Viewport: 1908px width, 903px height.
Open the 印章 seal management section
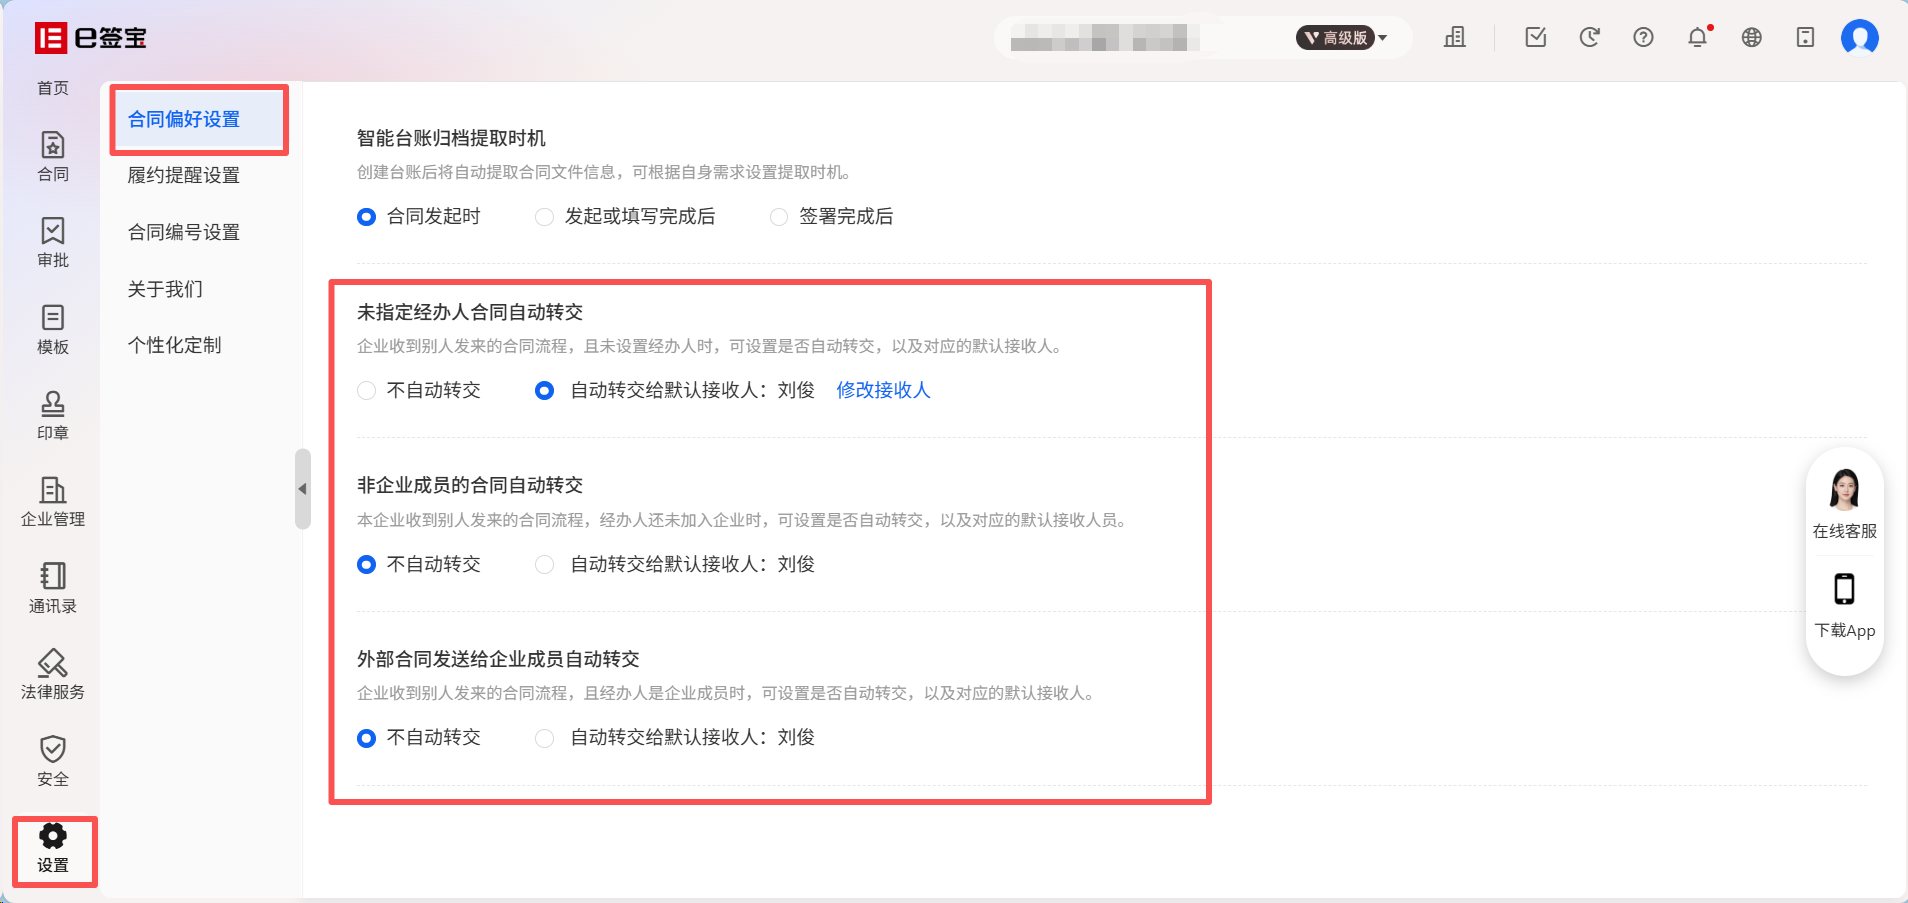tap(53, 416)
